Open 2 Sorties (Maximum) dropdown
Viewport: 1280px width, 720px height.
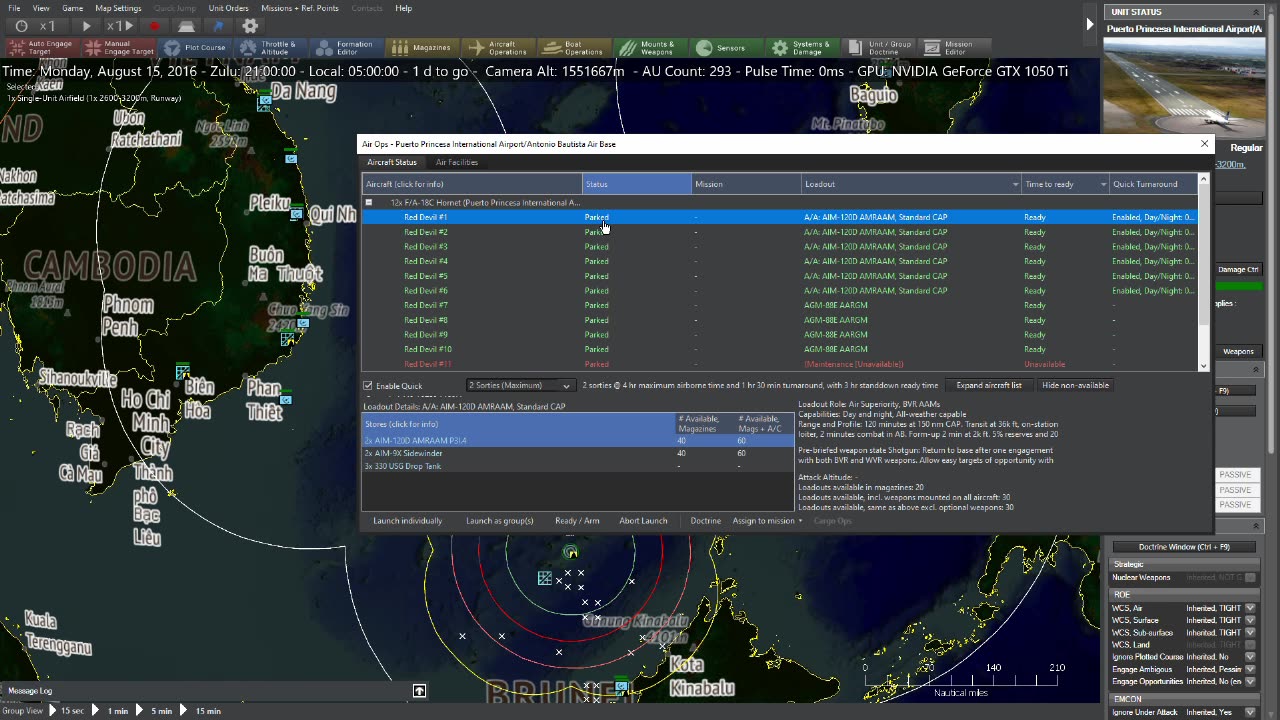click(520, 385)
